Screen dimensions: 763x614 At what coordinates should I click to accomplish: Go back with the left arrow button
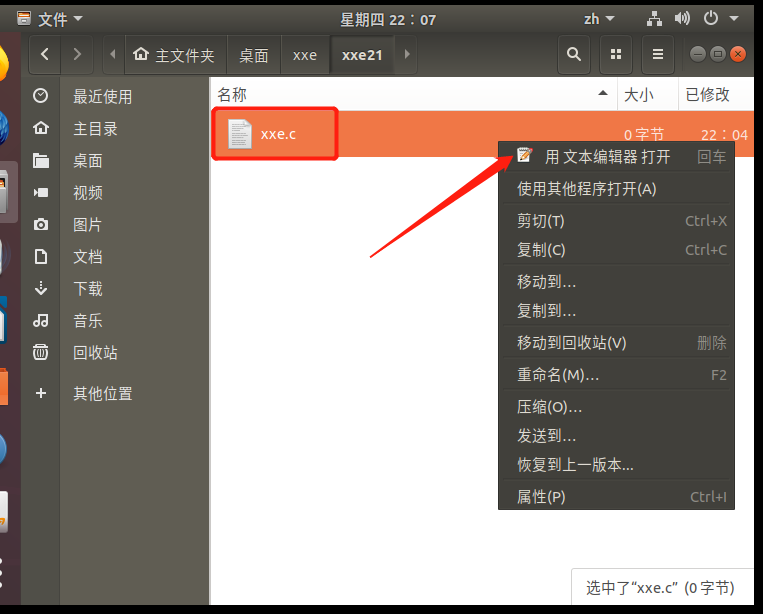tap(45, 54)
